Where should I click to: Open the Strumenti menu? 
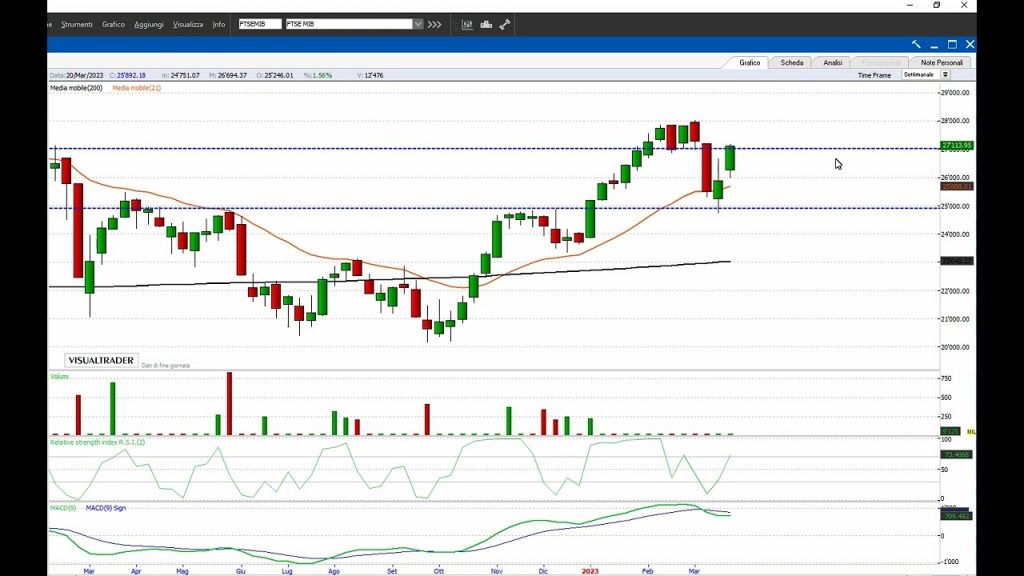(x=77, y=24)
